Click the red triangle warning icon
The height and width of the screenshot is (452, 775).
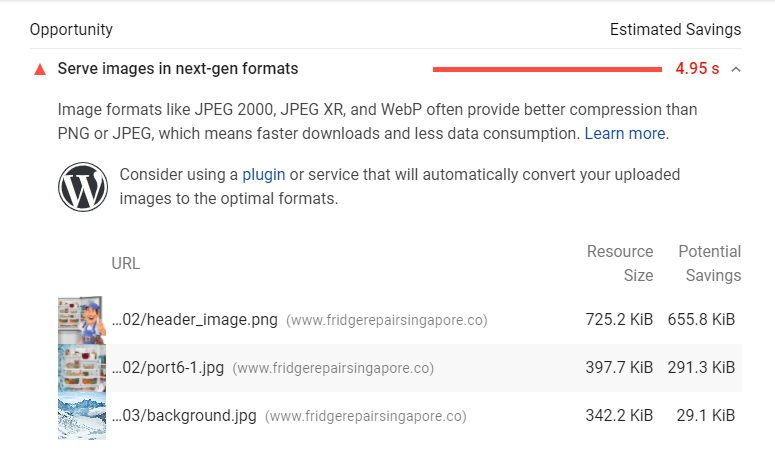pos(40,70)
